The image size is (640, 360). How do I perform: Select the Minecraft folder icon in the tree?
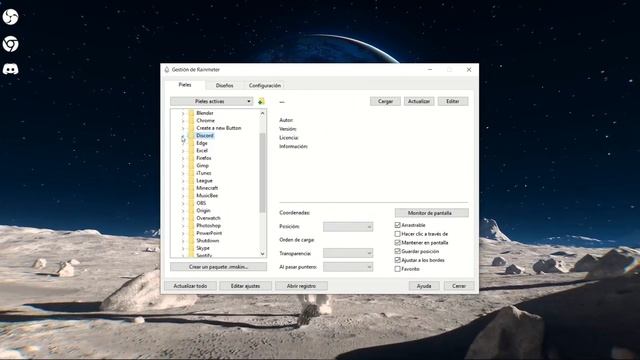[x=191, y=188]
